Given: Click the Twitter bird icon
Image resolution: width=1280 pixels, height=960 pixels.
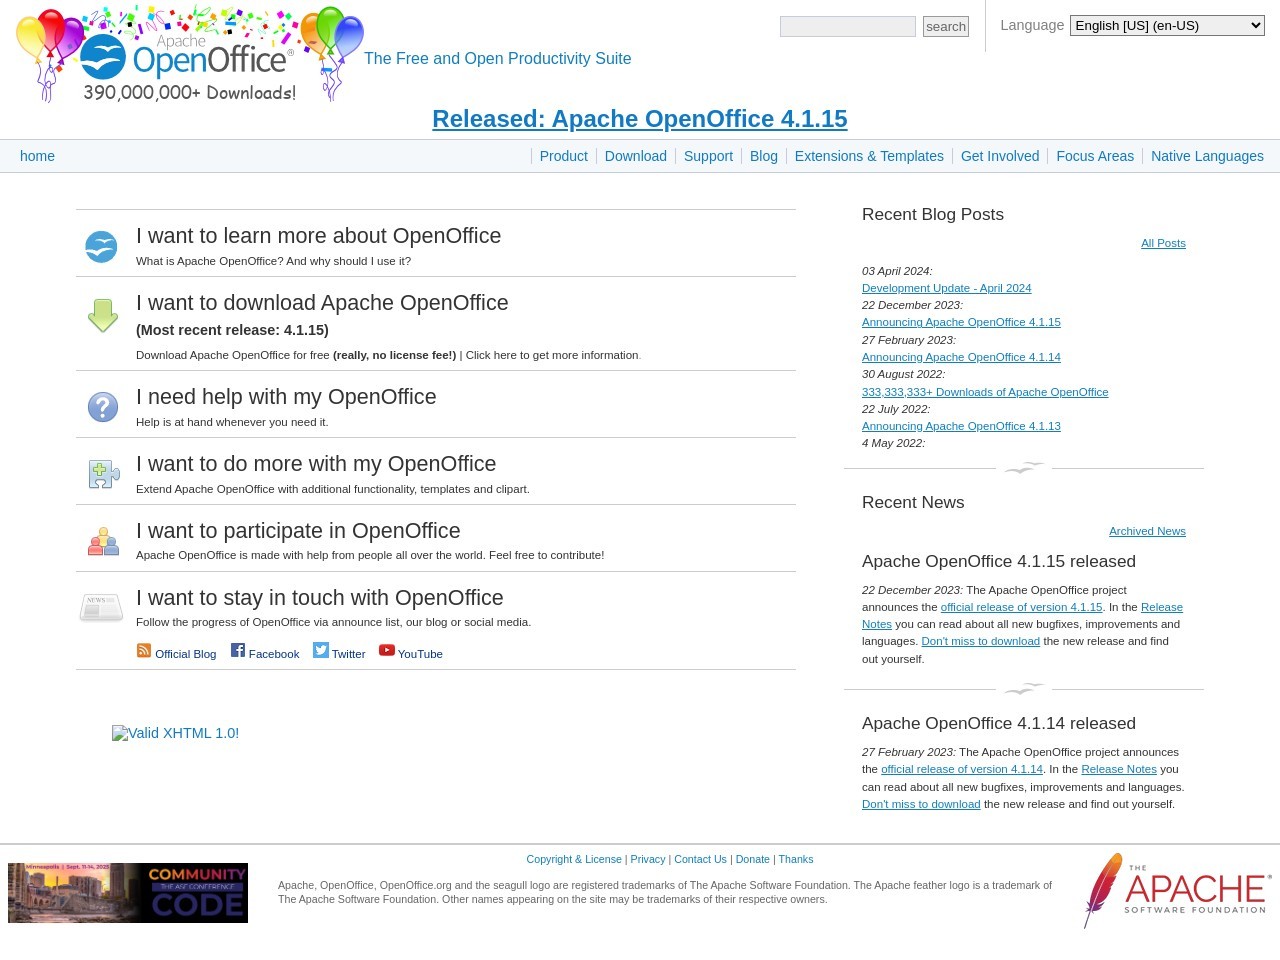Looking at the screenshot, I should 321,650.
